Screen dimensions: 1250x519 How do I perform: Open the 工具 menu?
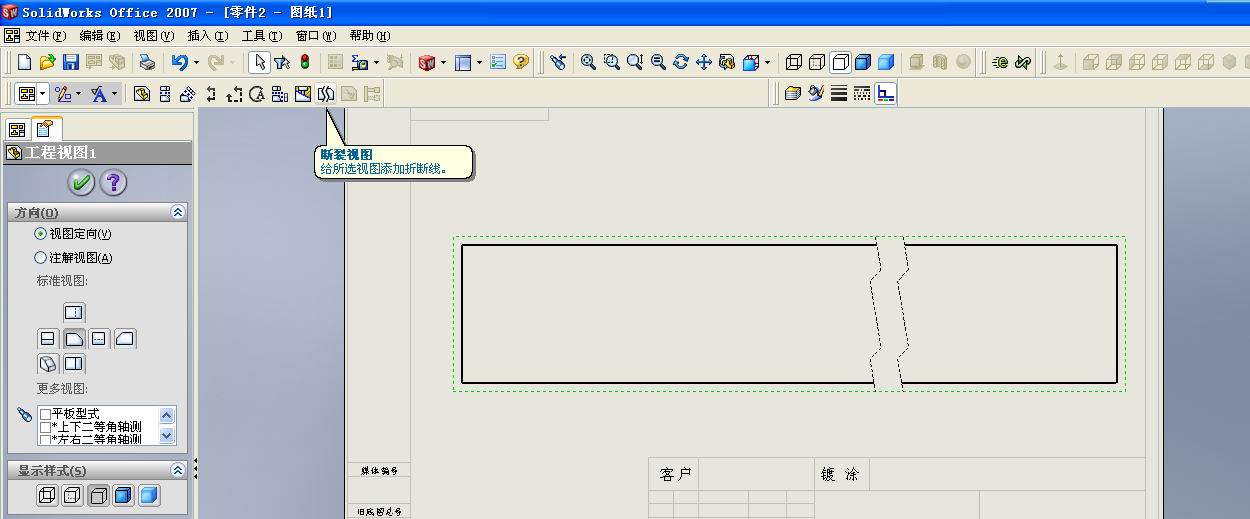click(x=261, y=36)
